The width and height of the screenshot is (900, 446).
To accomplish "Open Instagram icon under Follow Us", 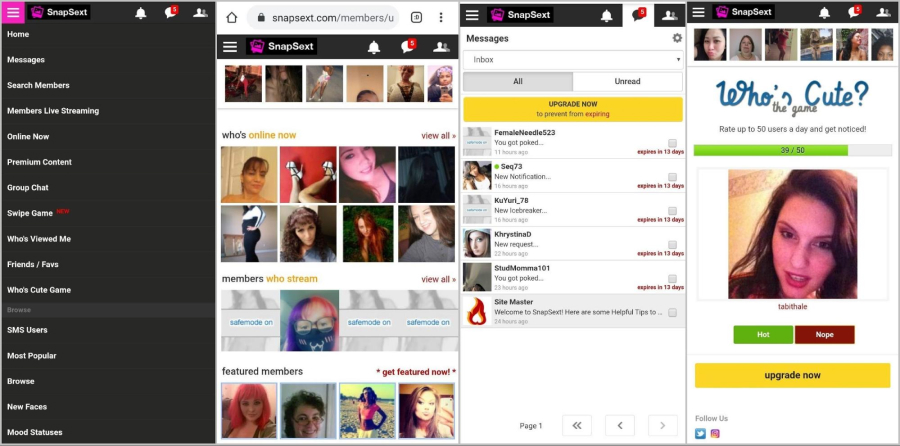I will 715,434.
